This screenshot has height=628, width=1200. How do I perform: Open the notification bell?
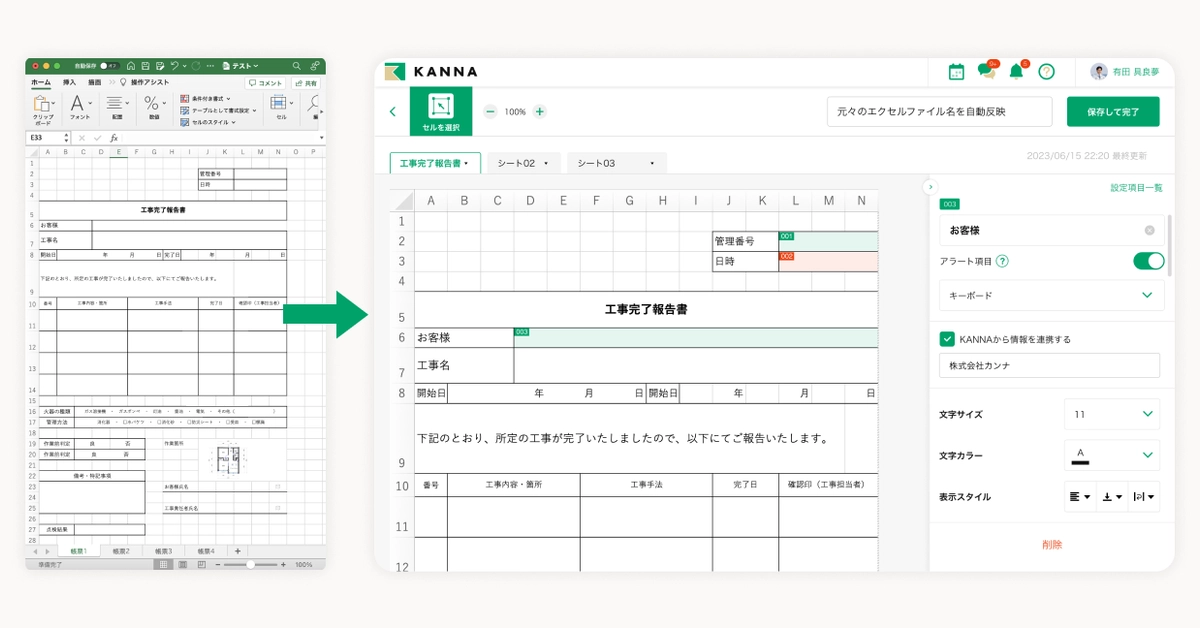click(x=1017, y=70)
